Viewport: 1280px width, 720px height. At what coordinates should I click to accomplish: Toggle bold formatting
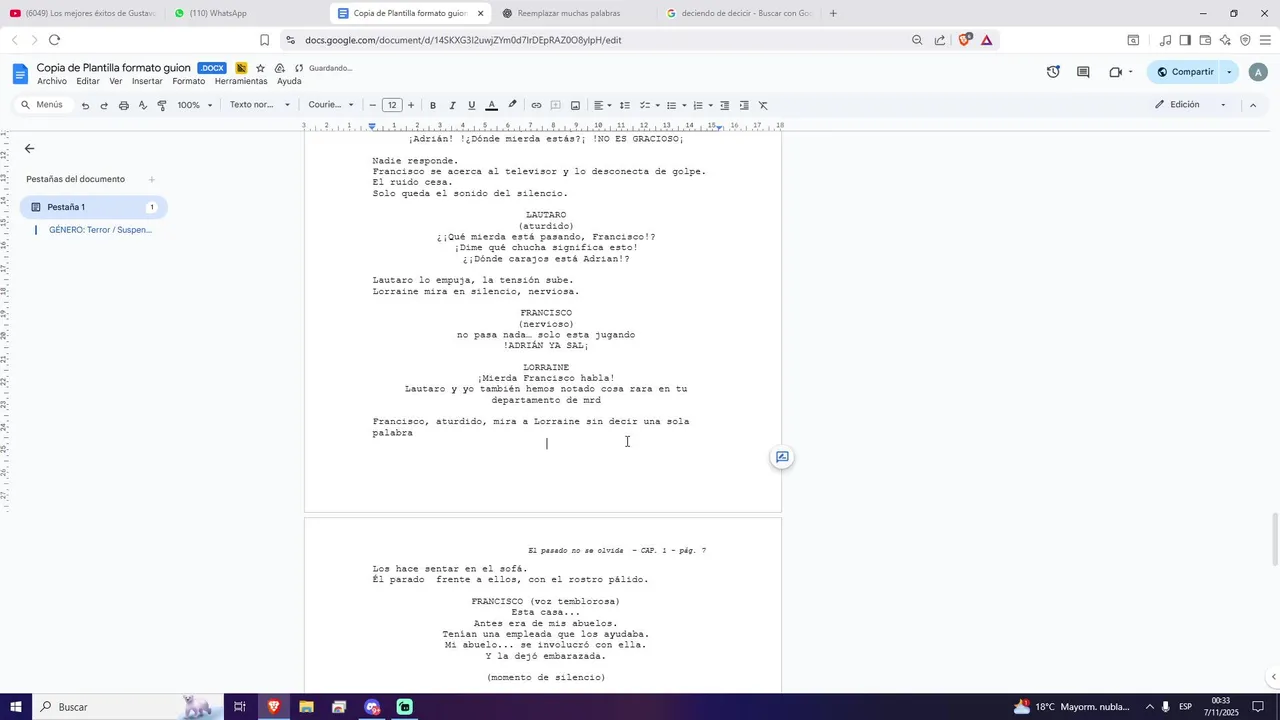[x=433, y=105]
